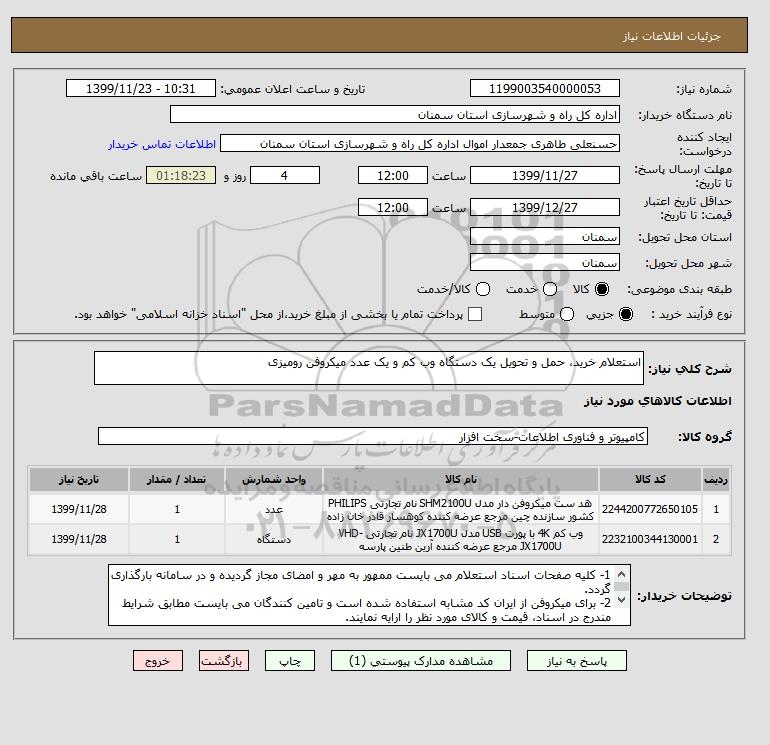This screenshot has height=745, width=770.
Task: Select the متوسط purchase type radio
Action: pyautogui.click(x=567, y=314)
